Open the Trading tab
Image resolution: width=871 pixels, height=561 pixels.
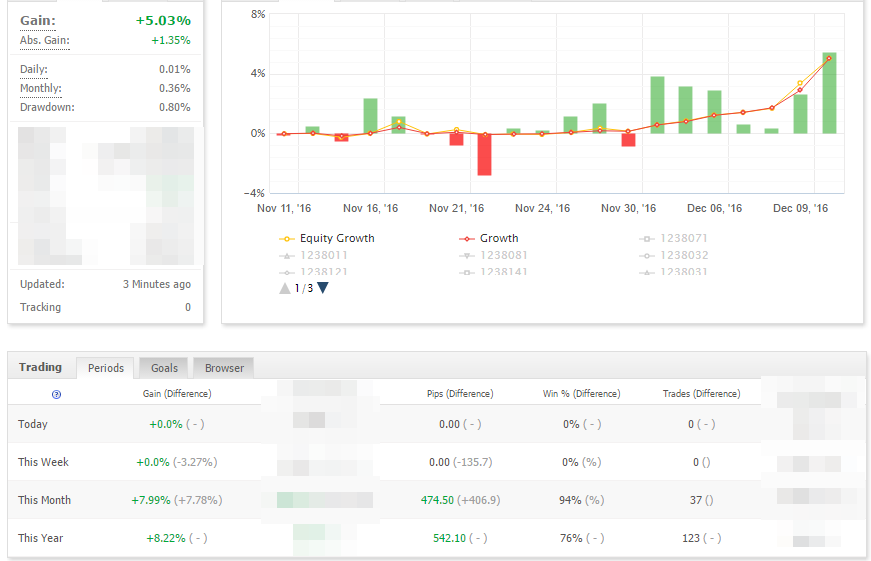pyautogui.click(x=40, y=367)
